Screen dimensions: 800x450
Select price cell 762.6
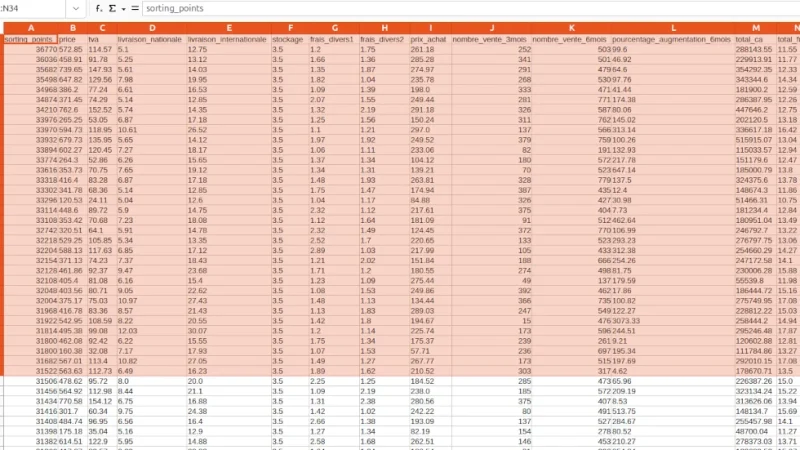[x=72, y=110]
